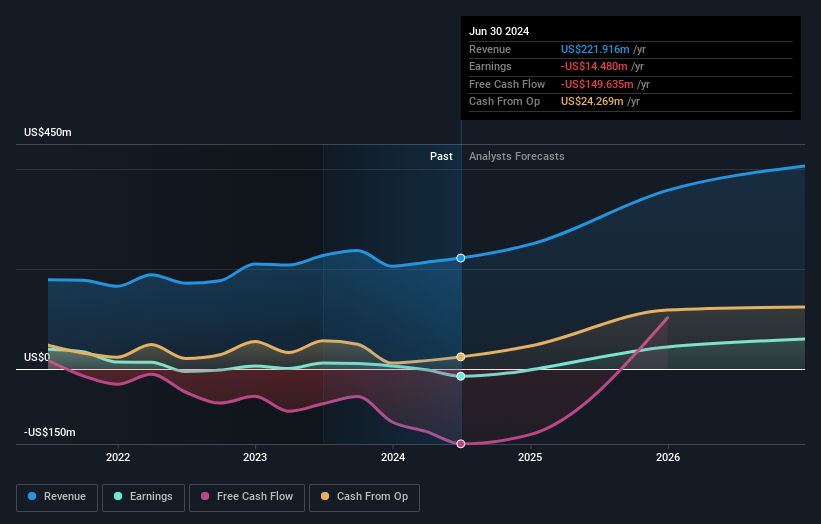Toggle the Revenue legend series

click(57, 497)
